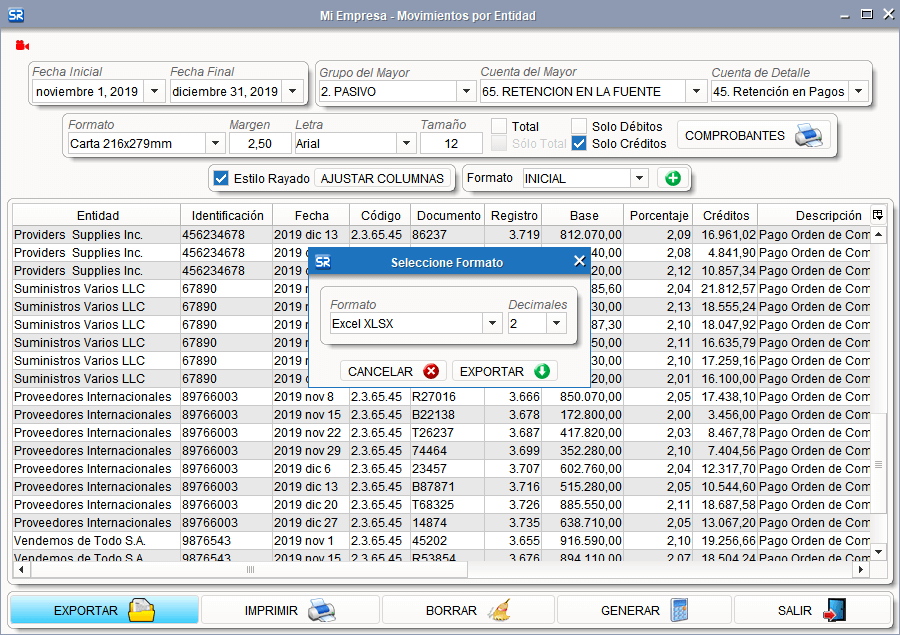Expand the Grupo del Mayor dropdown
This screenshot has width=900, height=635.
(x=466, y=91)
